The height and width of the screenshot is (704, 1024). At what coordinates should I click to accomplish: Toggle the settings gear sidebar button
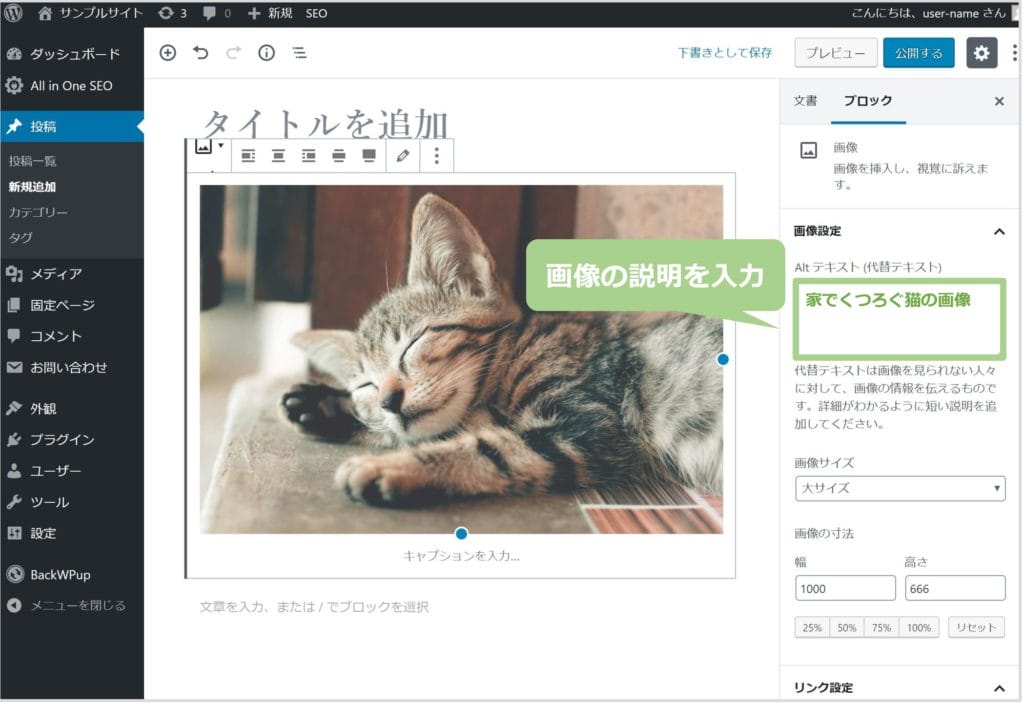coord(981,53)
